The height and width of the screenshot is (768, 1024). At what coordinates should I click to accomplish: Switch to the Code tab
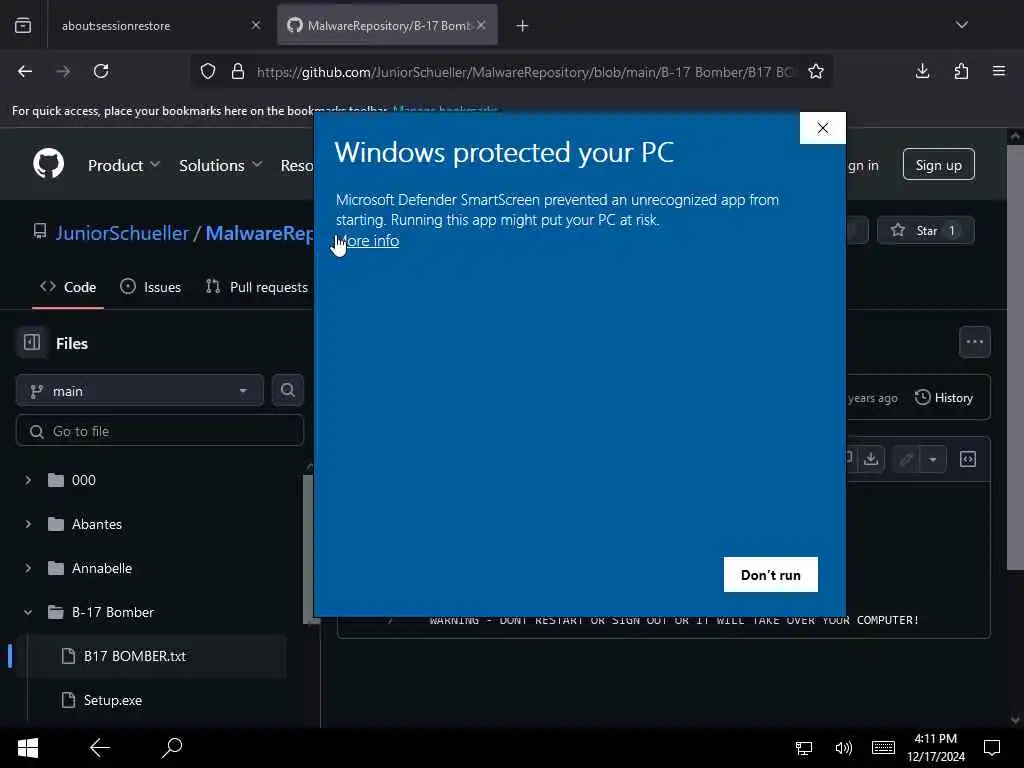pos(68,287)
